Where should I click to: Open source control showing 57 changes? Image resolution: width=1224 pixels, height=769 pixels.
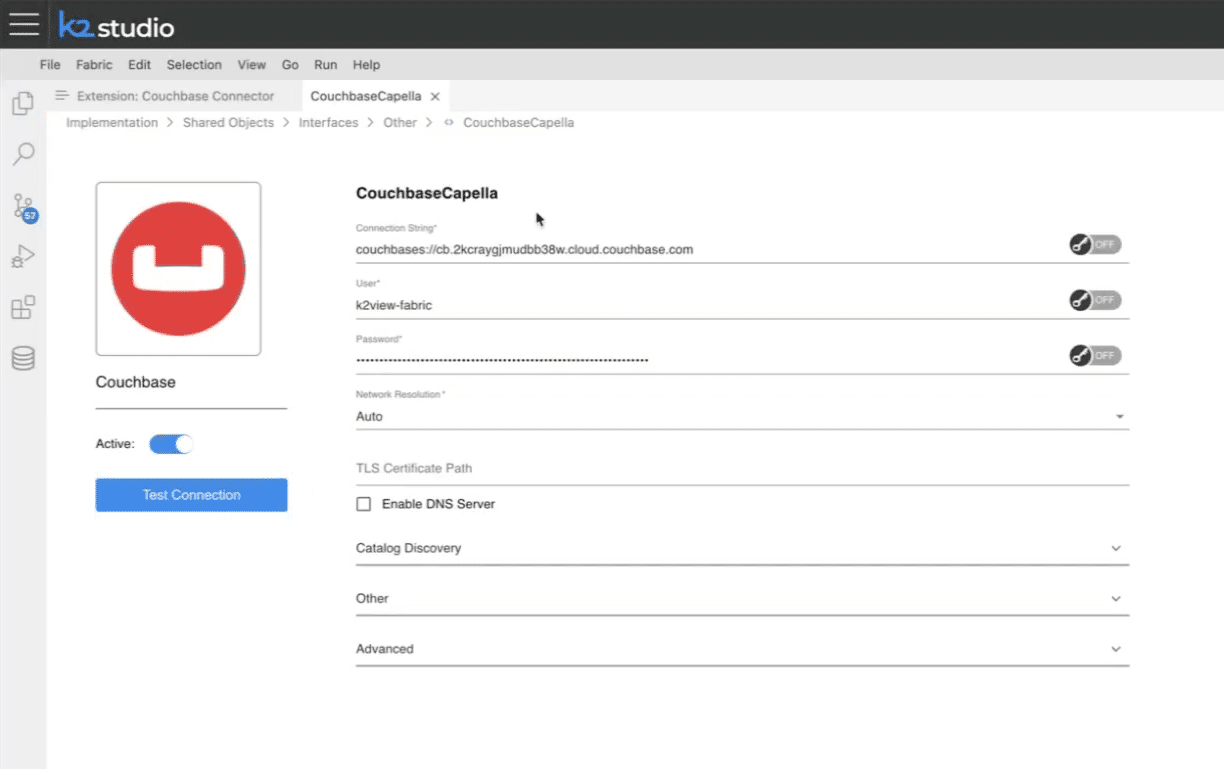click(21, 204)
